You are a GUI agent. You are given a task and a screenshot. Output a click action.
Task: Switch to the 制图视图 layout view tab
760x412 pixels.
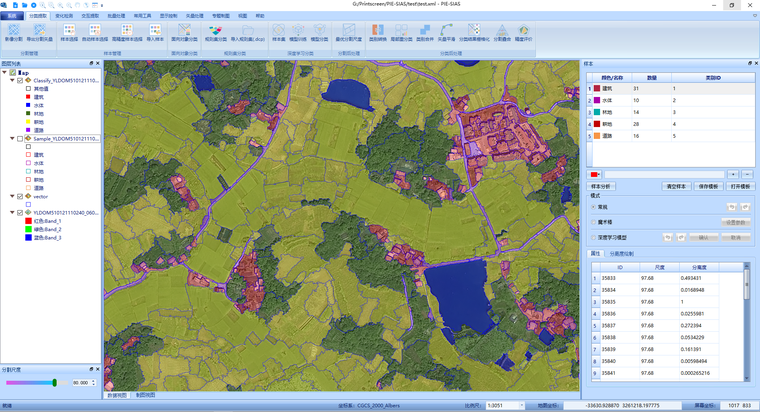(145, 395)
